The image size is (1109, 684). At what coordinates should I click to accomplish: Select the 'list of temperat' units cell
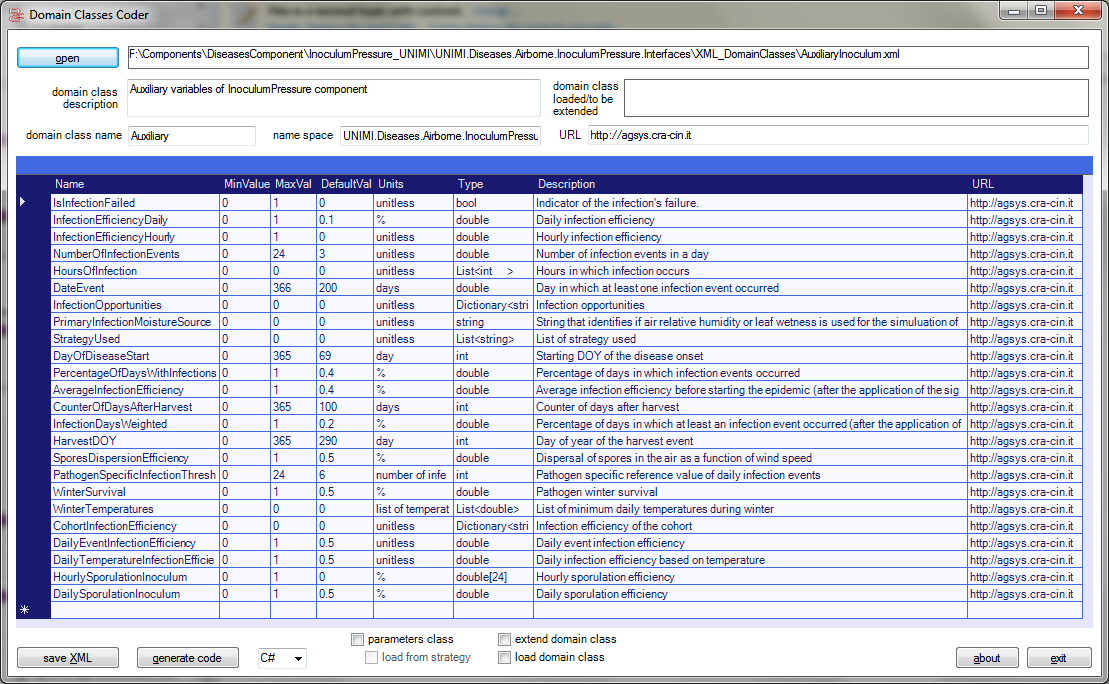(x=414, y=509)
